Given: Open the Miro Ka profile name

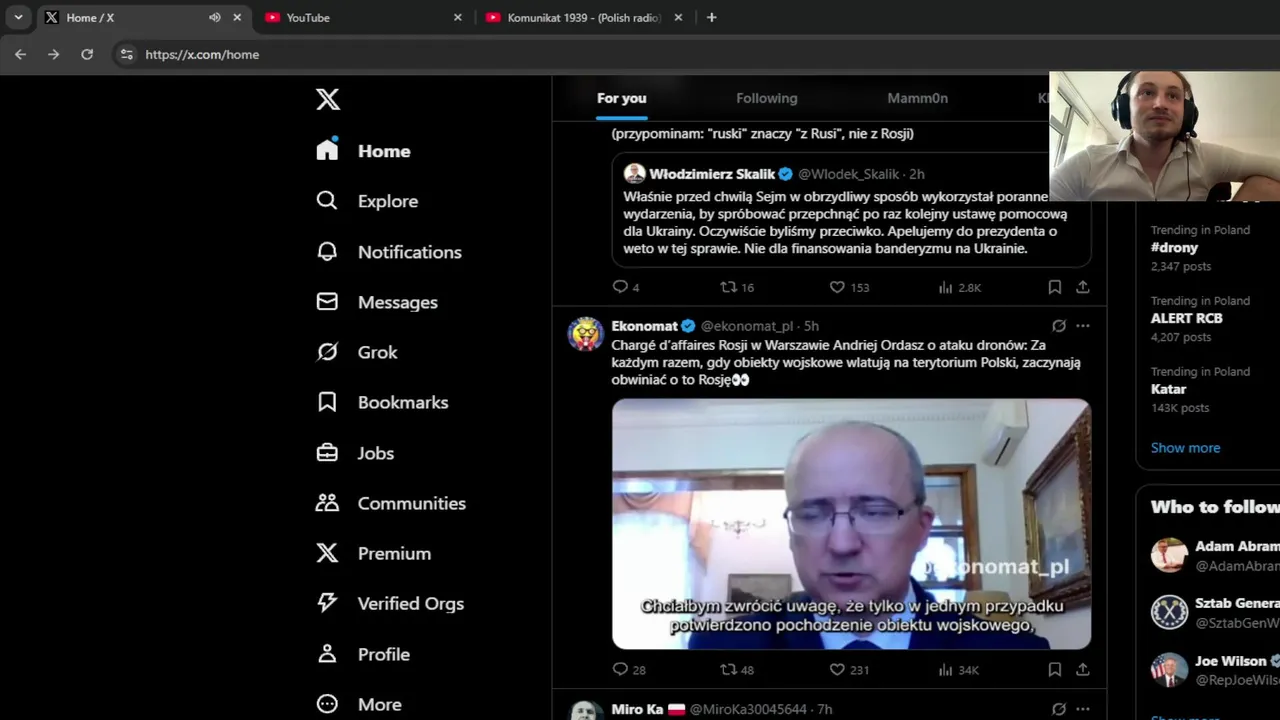Looking at the screenshot, I should 638,709.
